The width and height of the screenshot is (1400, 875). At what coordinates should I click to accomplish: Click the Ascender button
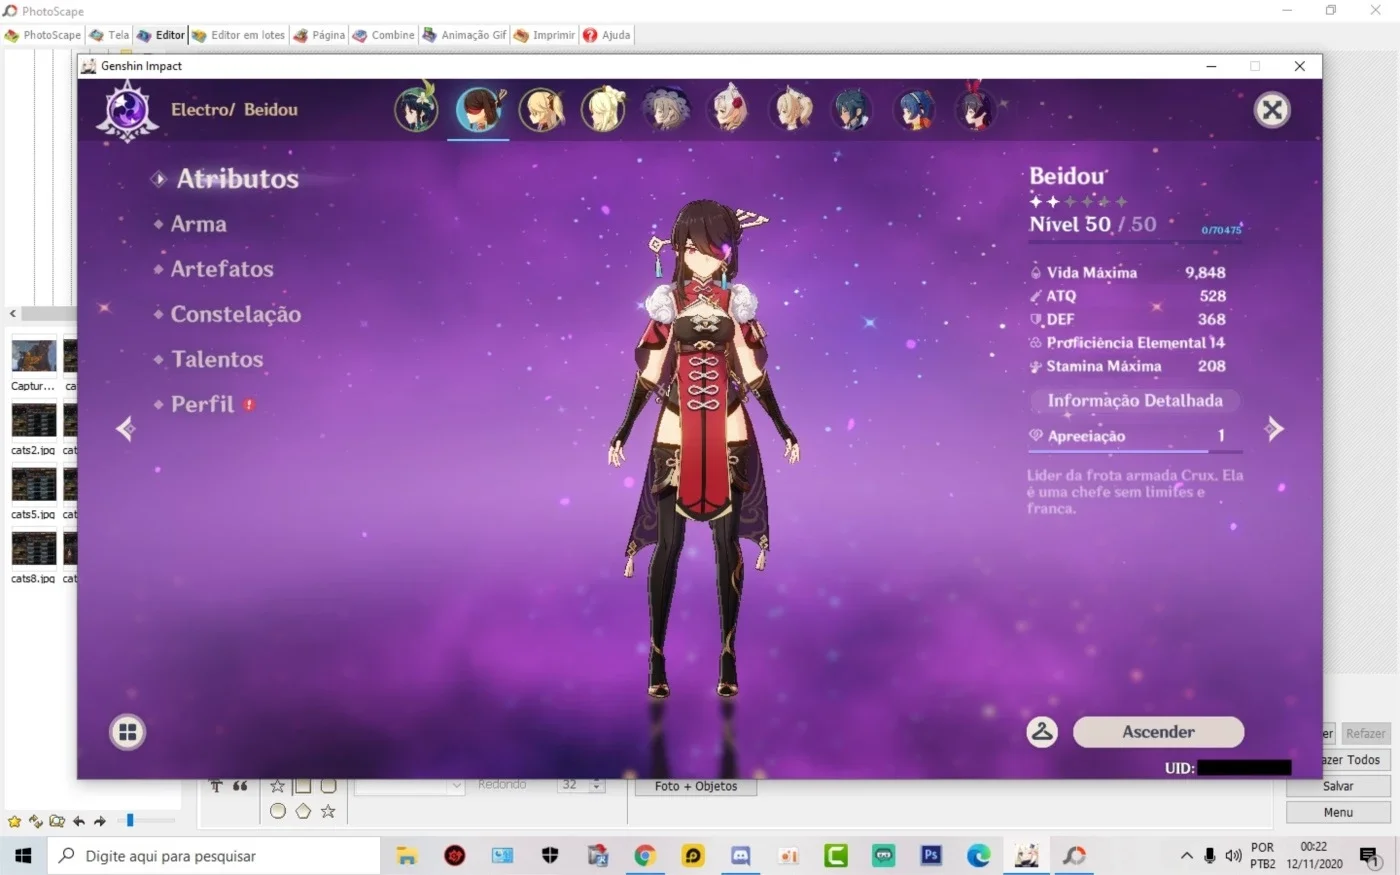[1158, 732]
